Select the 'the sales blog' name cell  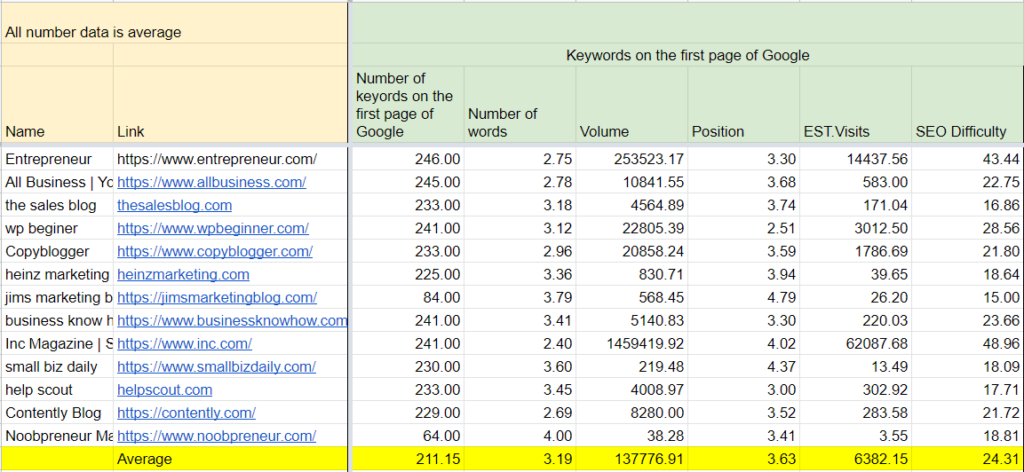click(x=57, y=205)
